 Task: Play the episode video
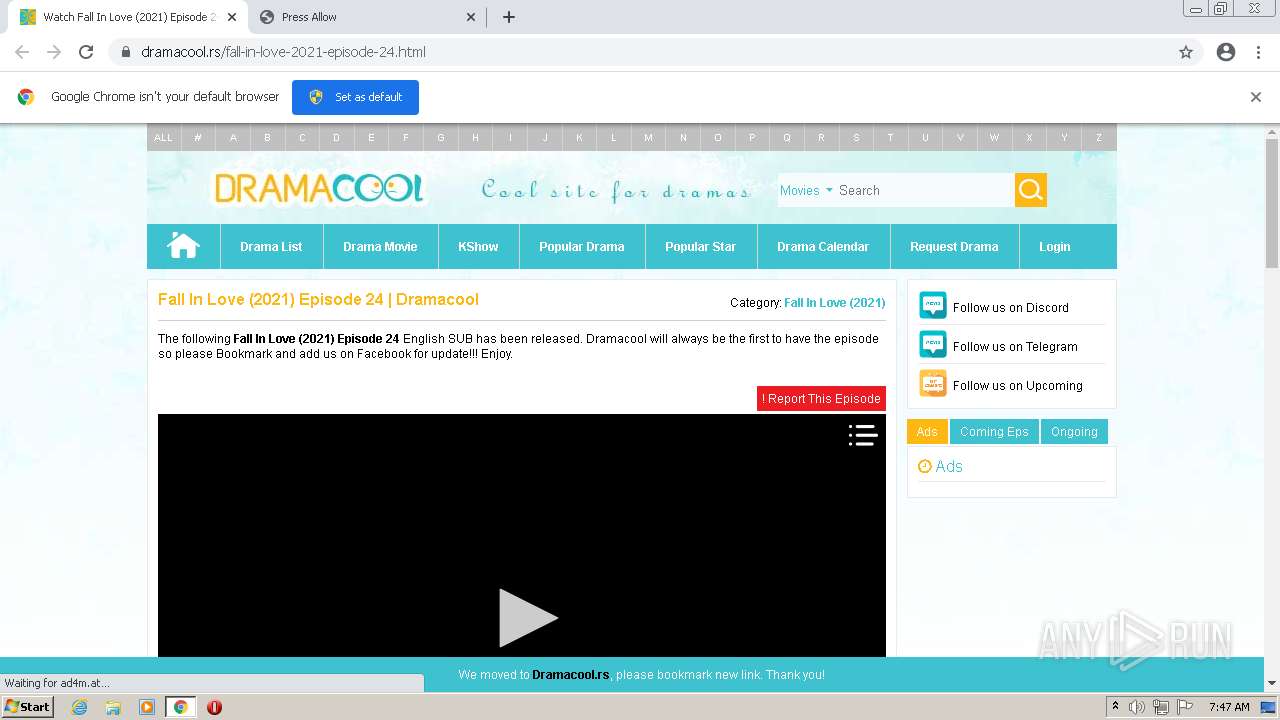click(528, 618)
